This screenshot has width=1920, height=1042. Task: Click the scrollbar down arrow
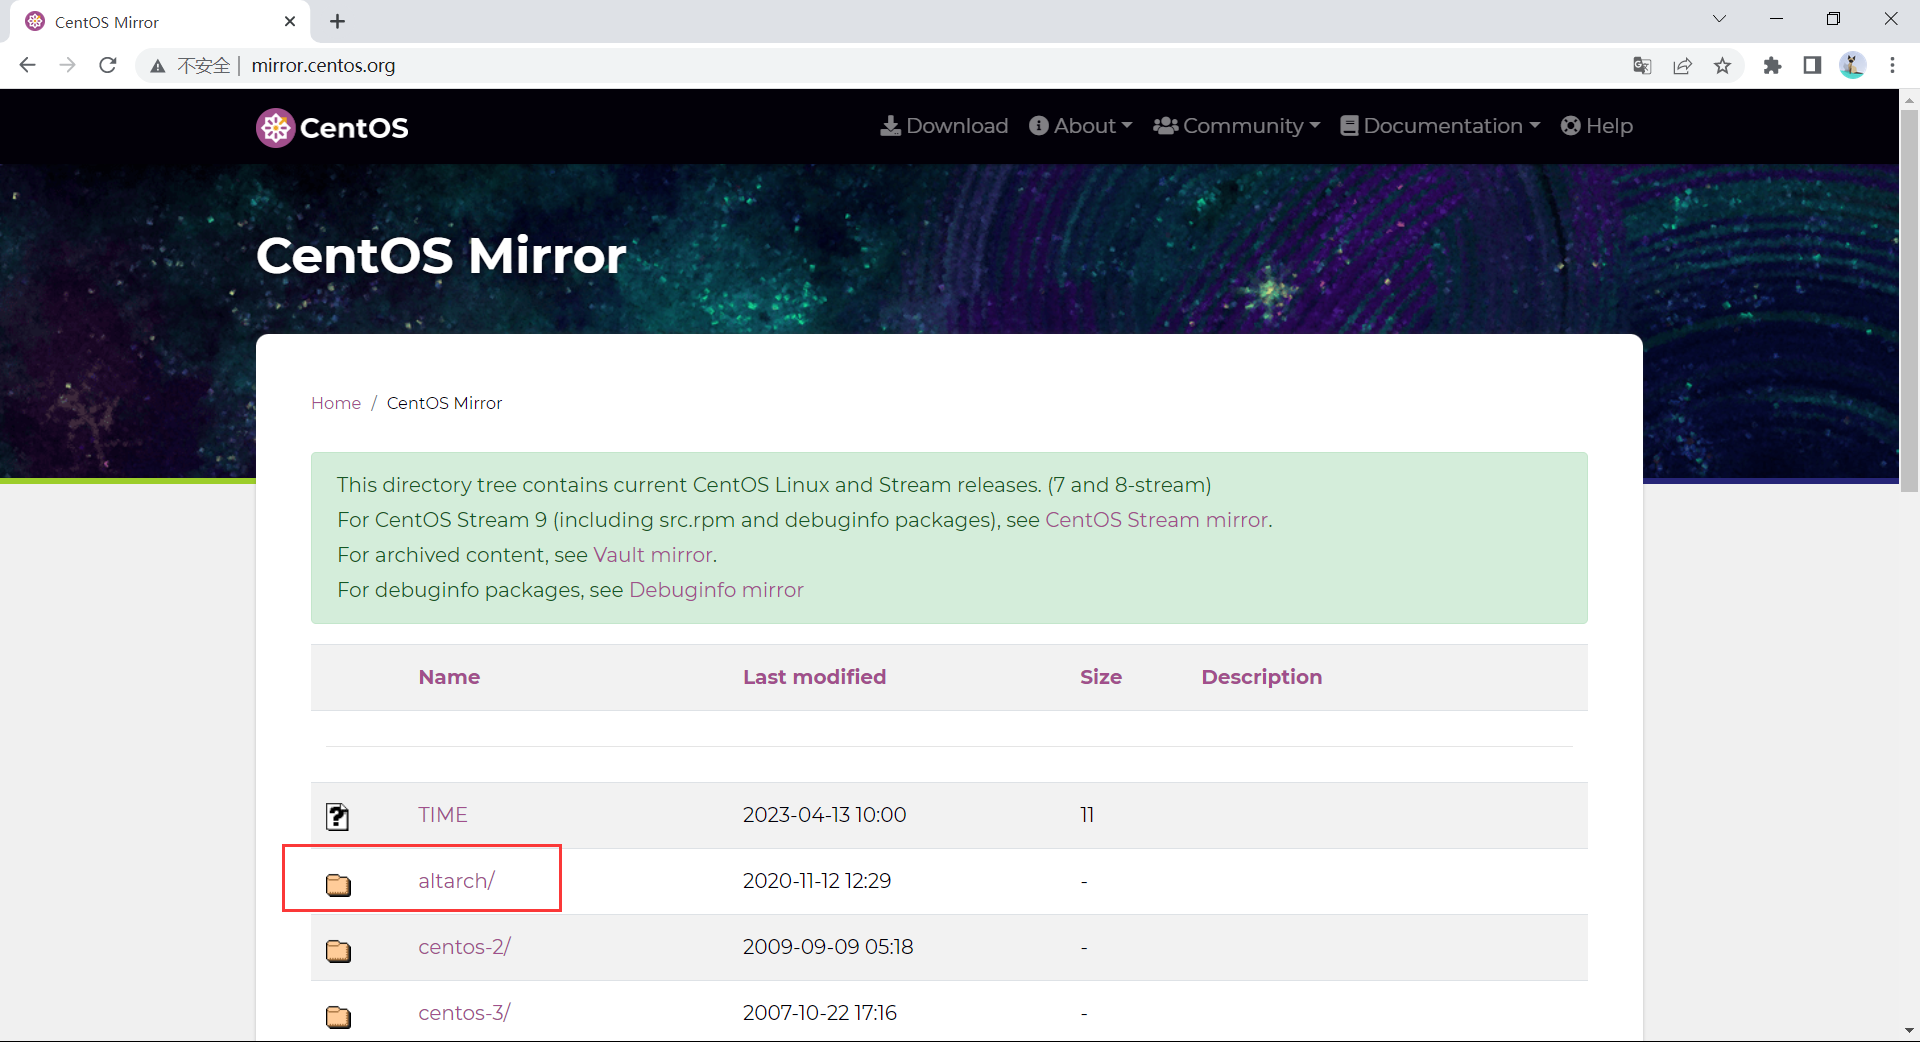pos(1909,1031)
